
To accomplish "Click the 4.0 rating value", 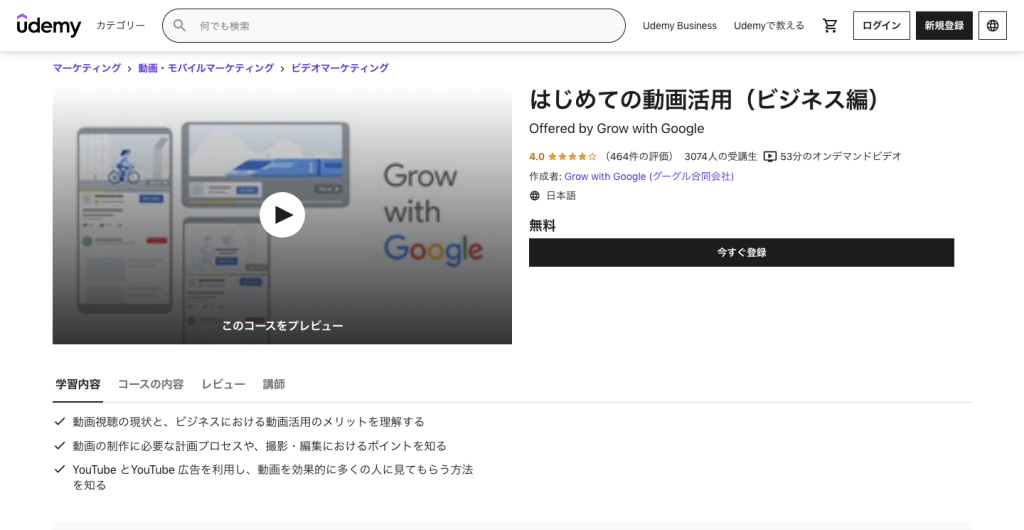I will tap(537, 157).
